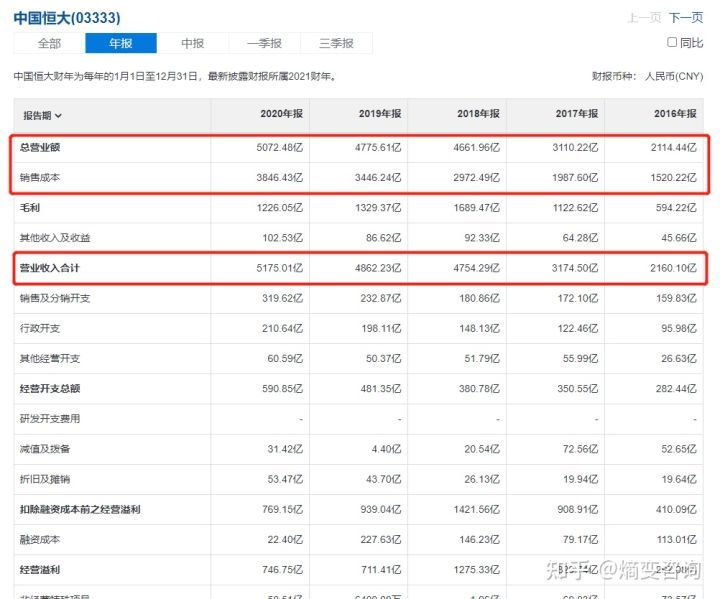Click the 研发开支费用 row label

coord(50,418)
